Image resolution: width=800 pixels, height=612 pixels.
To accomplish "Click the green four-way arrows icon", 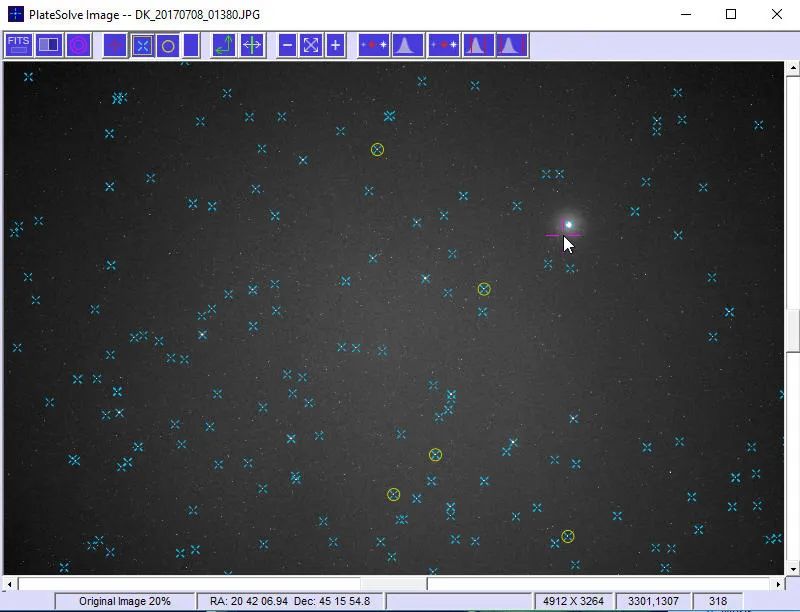I will [252, 45].
